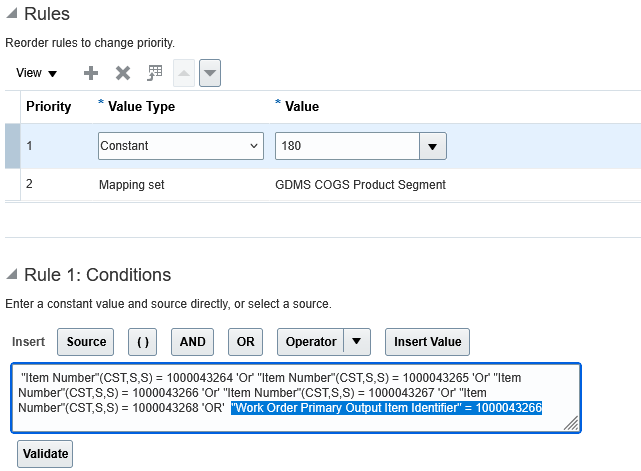
Task: Expand the Value 180 dropdown arrow
Action: click(x=432, y=146)
